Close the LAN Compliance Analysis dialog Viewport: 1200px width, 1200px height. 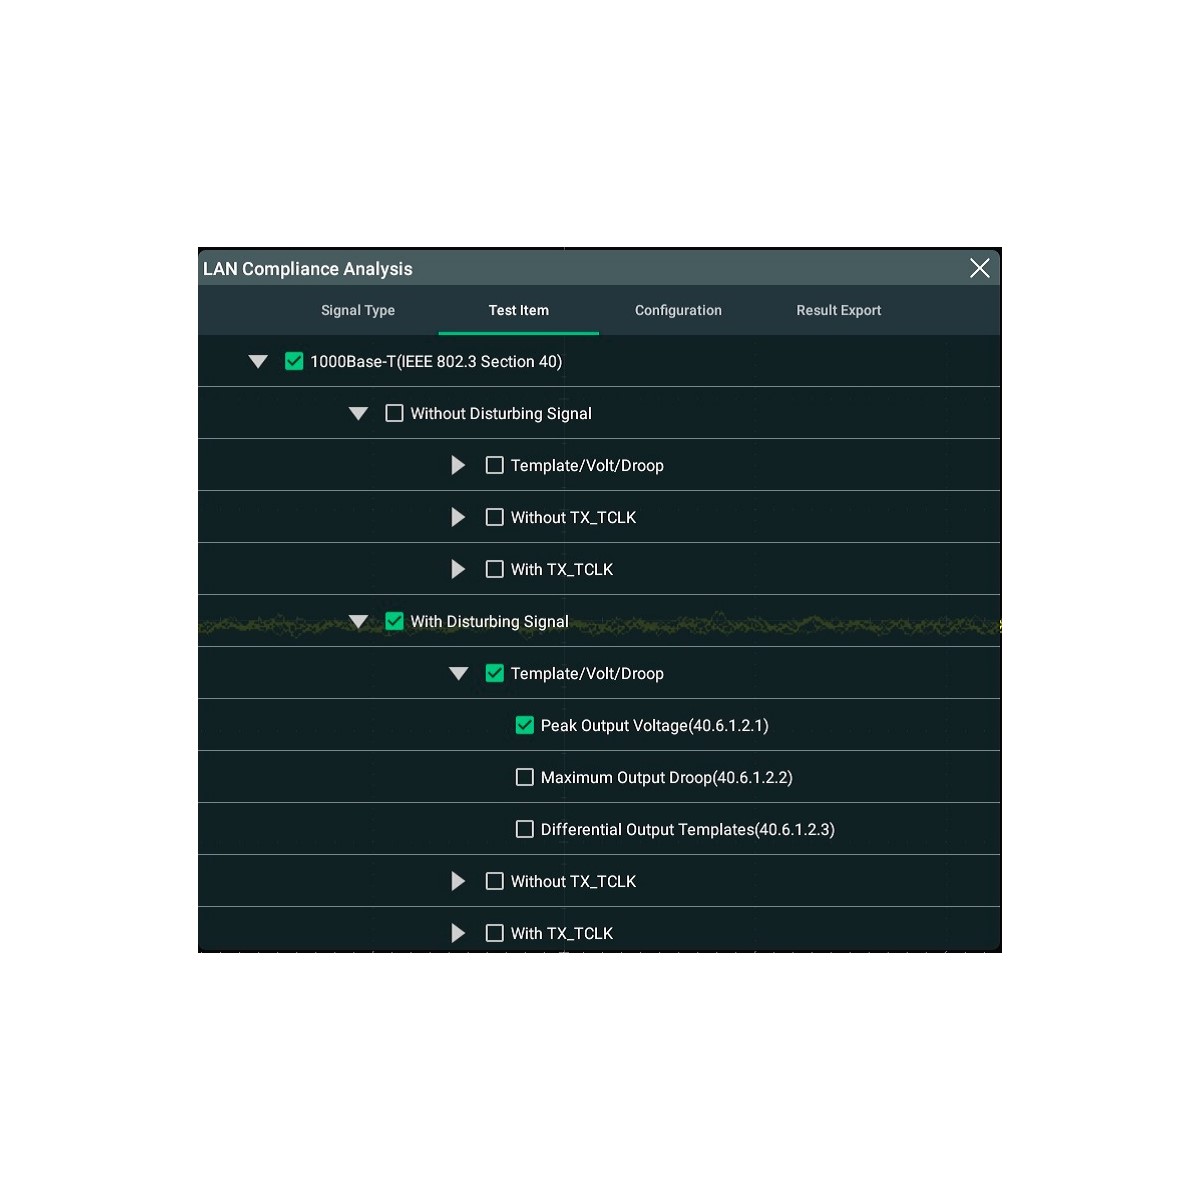click(x=979, y=268)
